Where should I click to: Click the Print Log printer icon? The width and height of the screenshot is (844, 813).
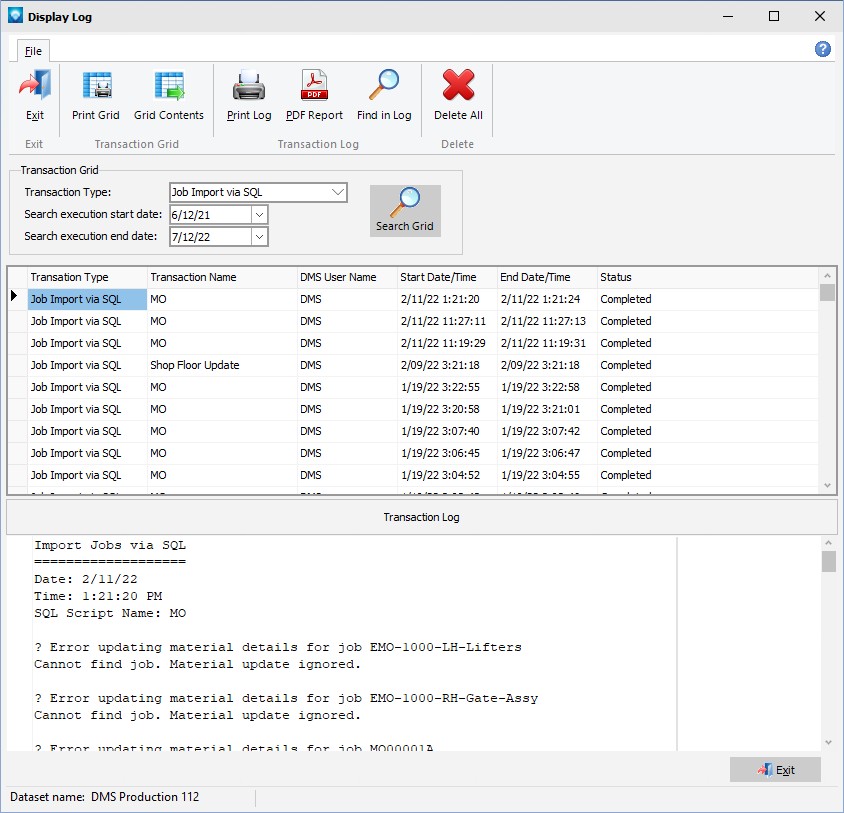click(249, 86)
